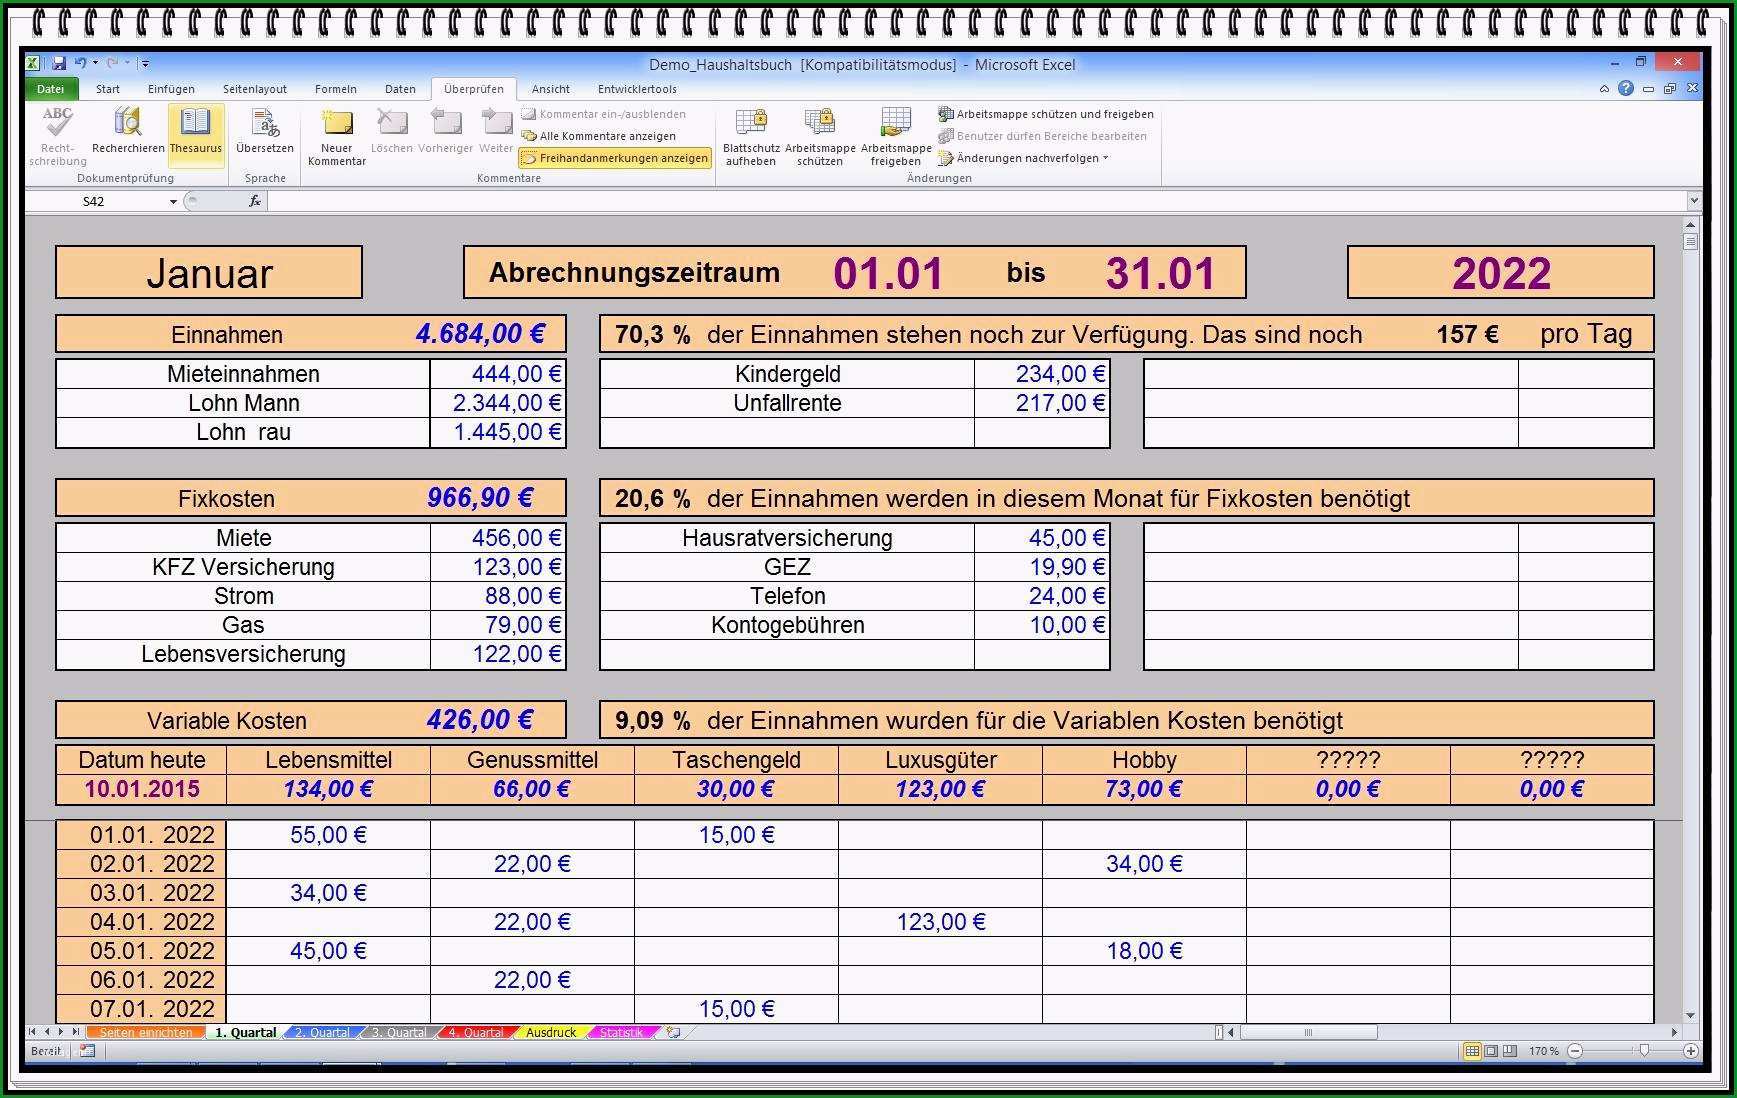Image resolution: width=1737 pixels, height=1098 pixels.
Task: Click Löschen comment icon
Action: coord(391,122)
